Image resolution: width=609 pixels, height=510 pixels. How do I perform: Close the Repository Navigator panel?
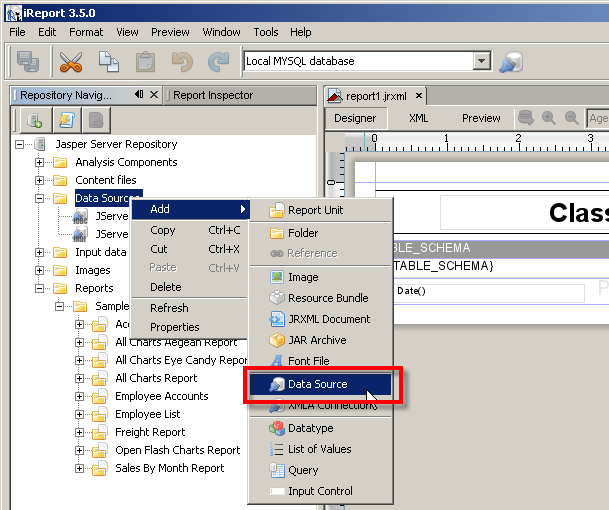(x=154, y=94)
